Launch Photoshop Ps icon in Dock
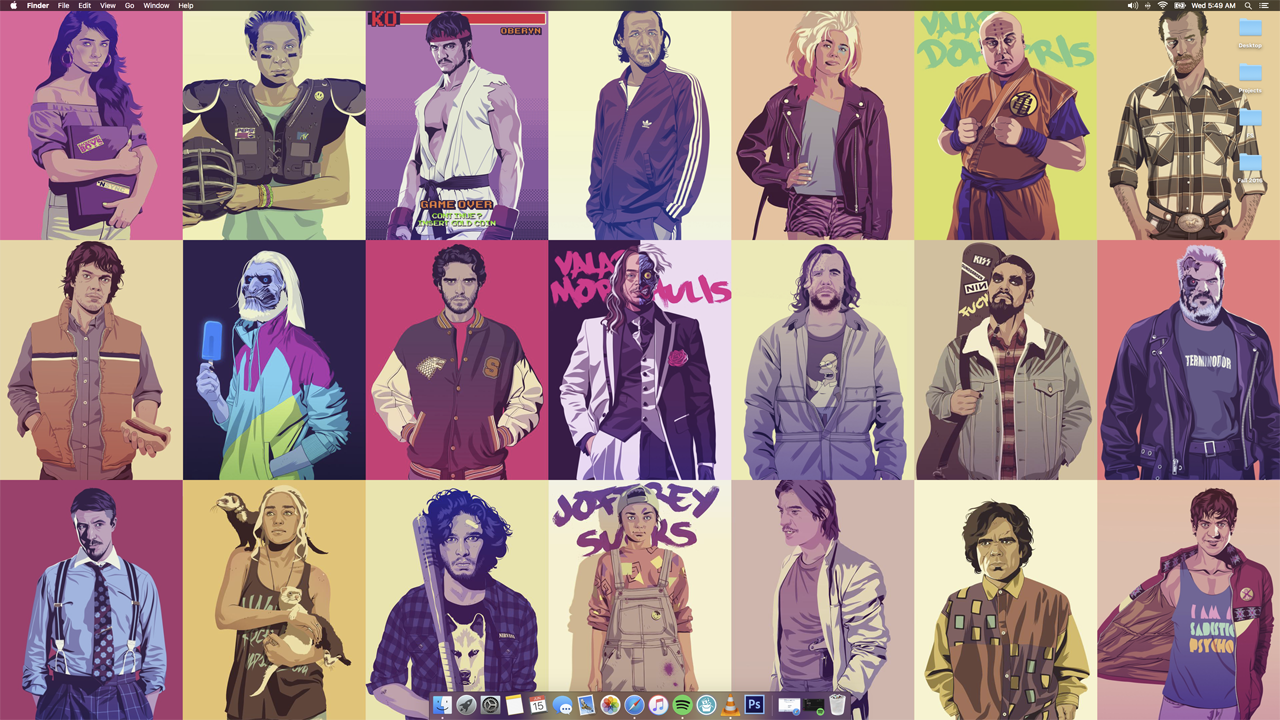The image size is (1280, 720). (x=754, y=705)
